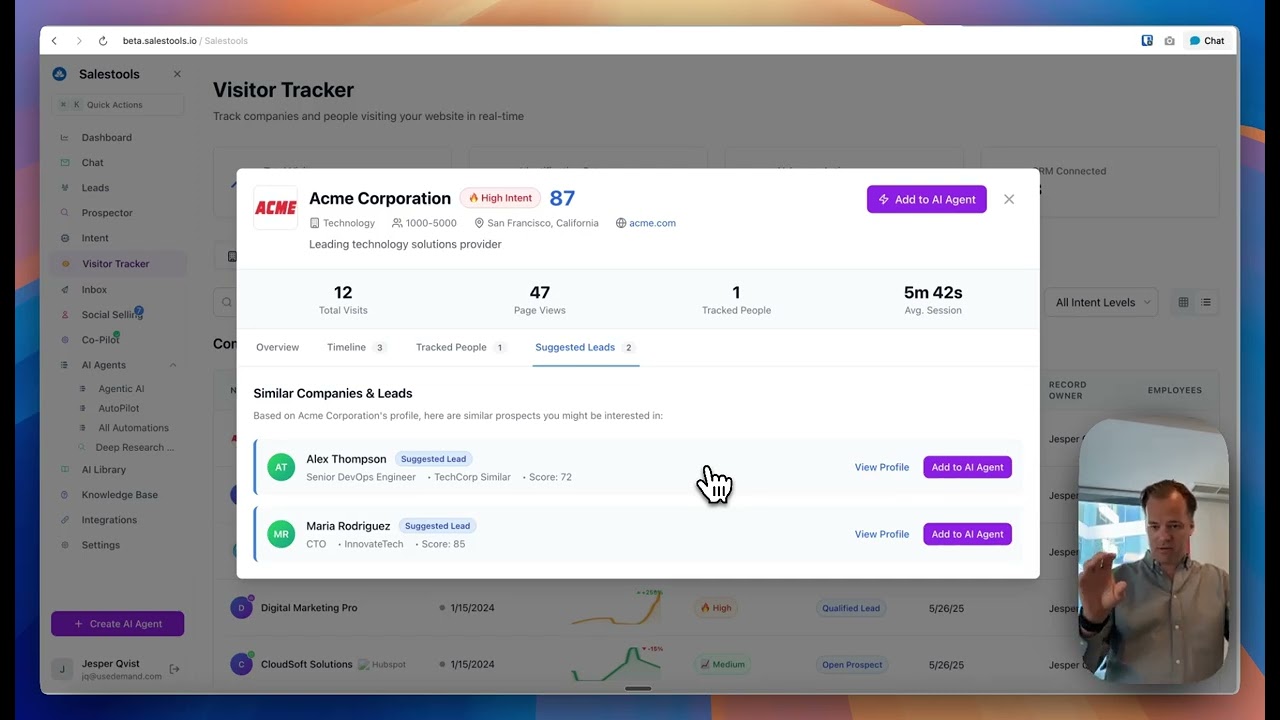View Profile for Alex Thompson
Viewport: 1280px width, 720px height.
tap(882, 467)
